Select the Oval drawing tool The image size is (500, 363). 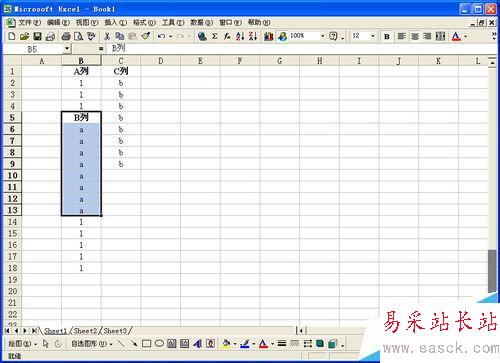click(x=159, y=343)
